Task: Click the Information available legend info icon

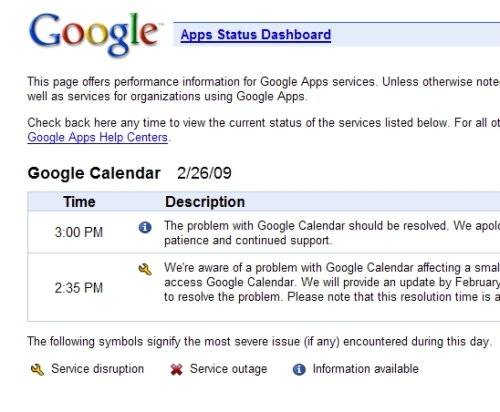Action: pos(299,369)
